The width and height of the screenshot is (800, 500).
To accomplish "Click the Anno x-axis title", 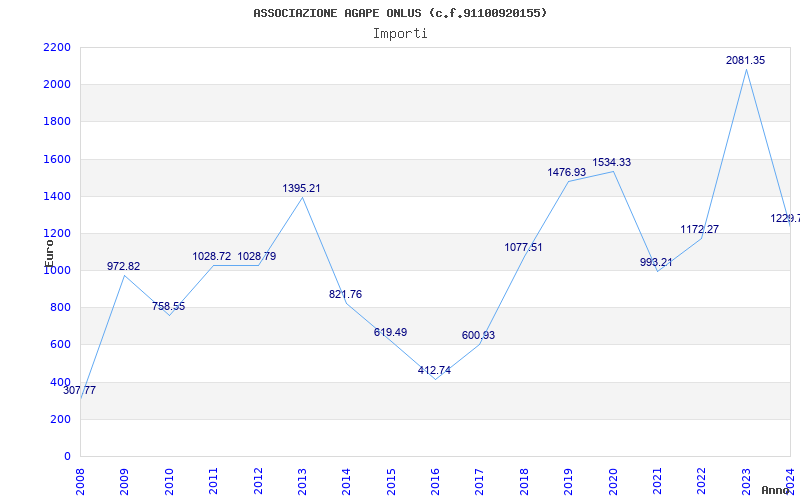I will (x=776, y=490).
